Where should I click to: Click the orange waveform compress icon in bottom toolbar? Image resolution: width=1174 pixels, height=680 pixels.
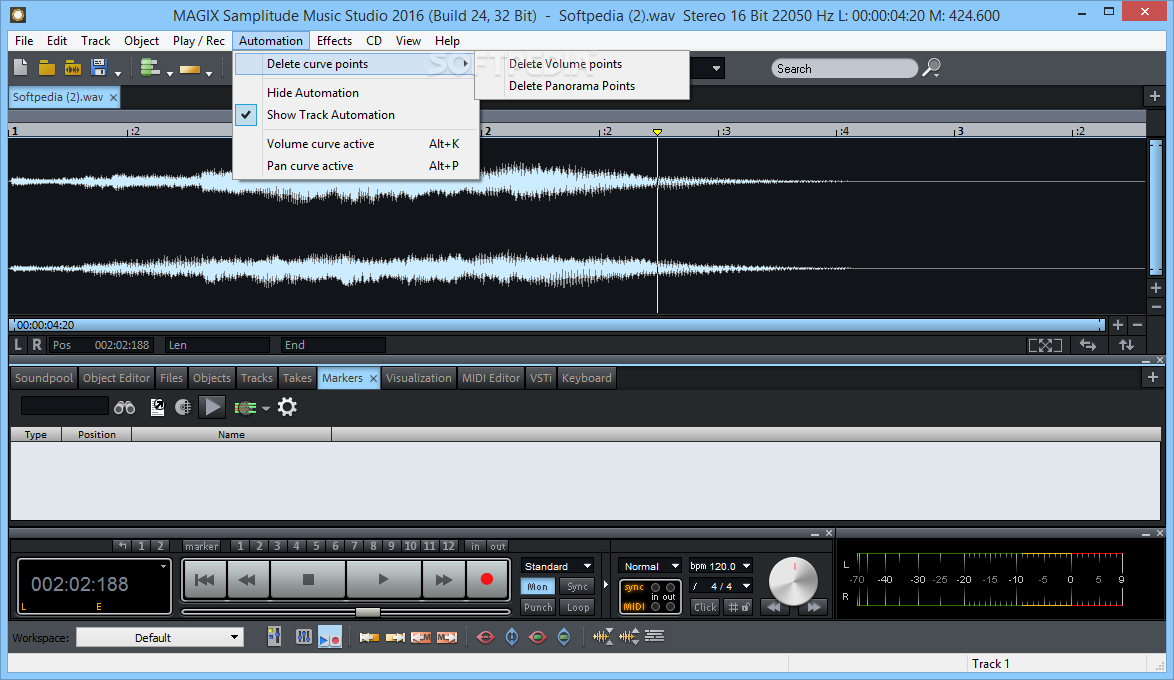603,637
